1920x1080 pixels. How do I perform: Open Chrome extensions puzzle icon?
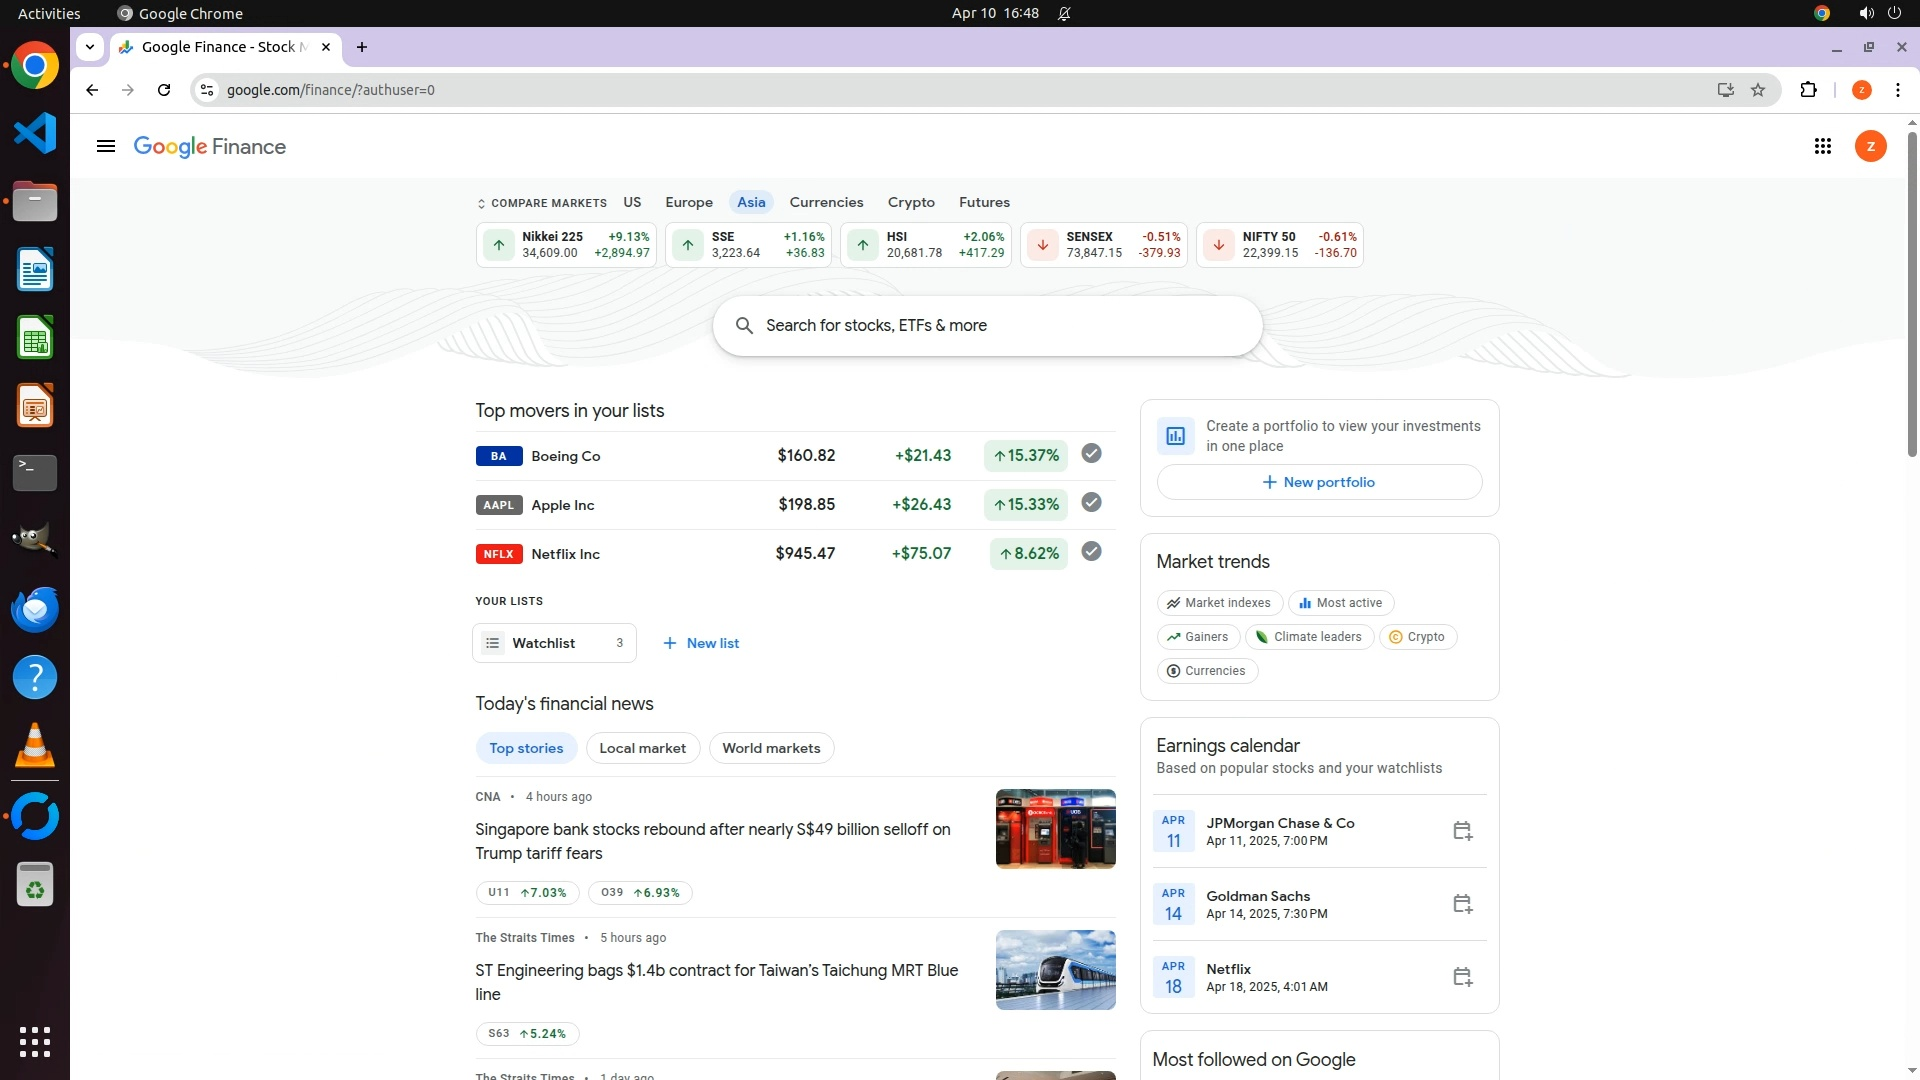pos(1808,90)
